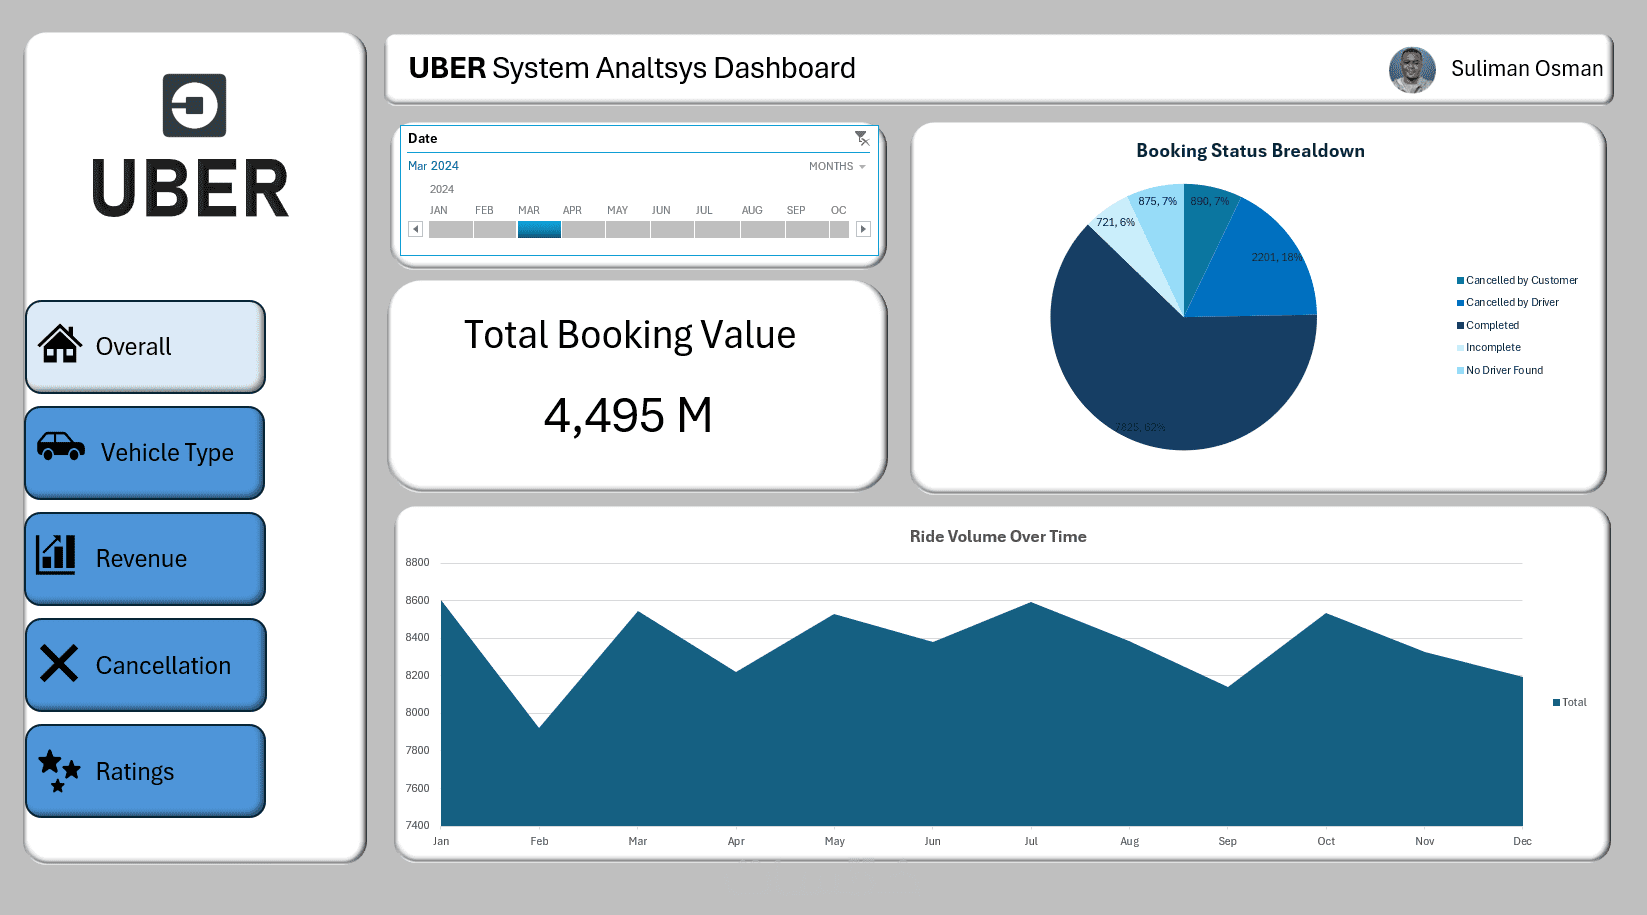Click the Incomplete legend swatch
Image resolution: width=1647 pixels, height=915 pixels.
click(x=1460, y=348)
